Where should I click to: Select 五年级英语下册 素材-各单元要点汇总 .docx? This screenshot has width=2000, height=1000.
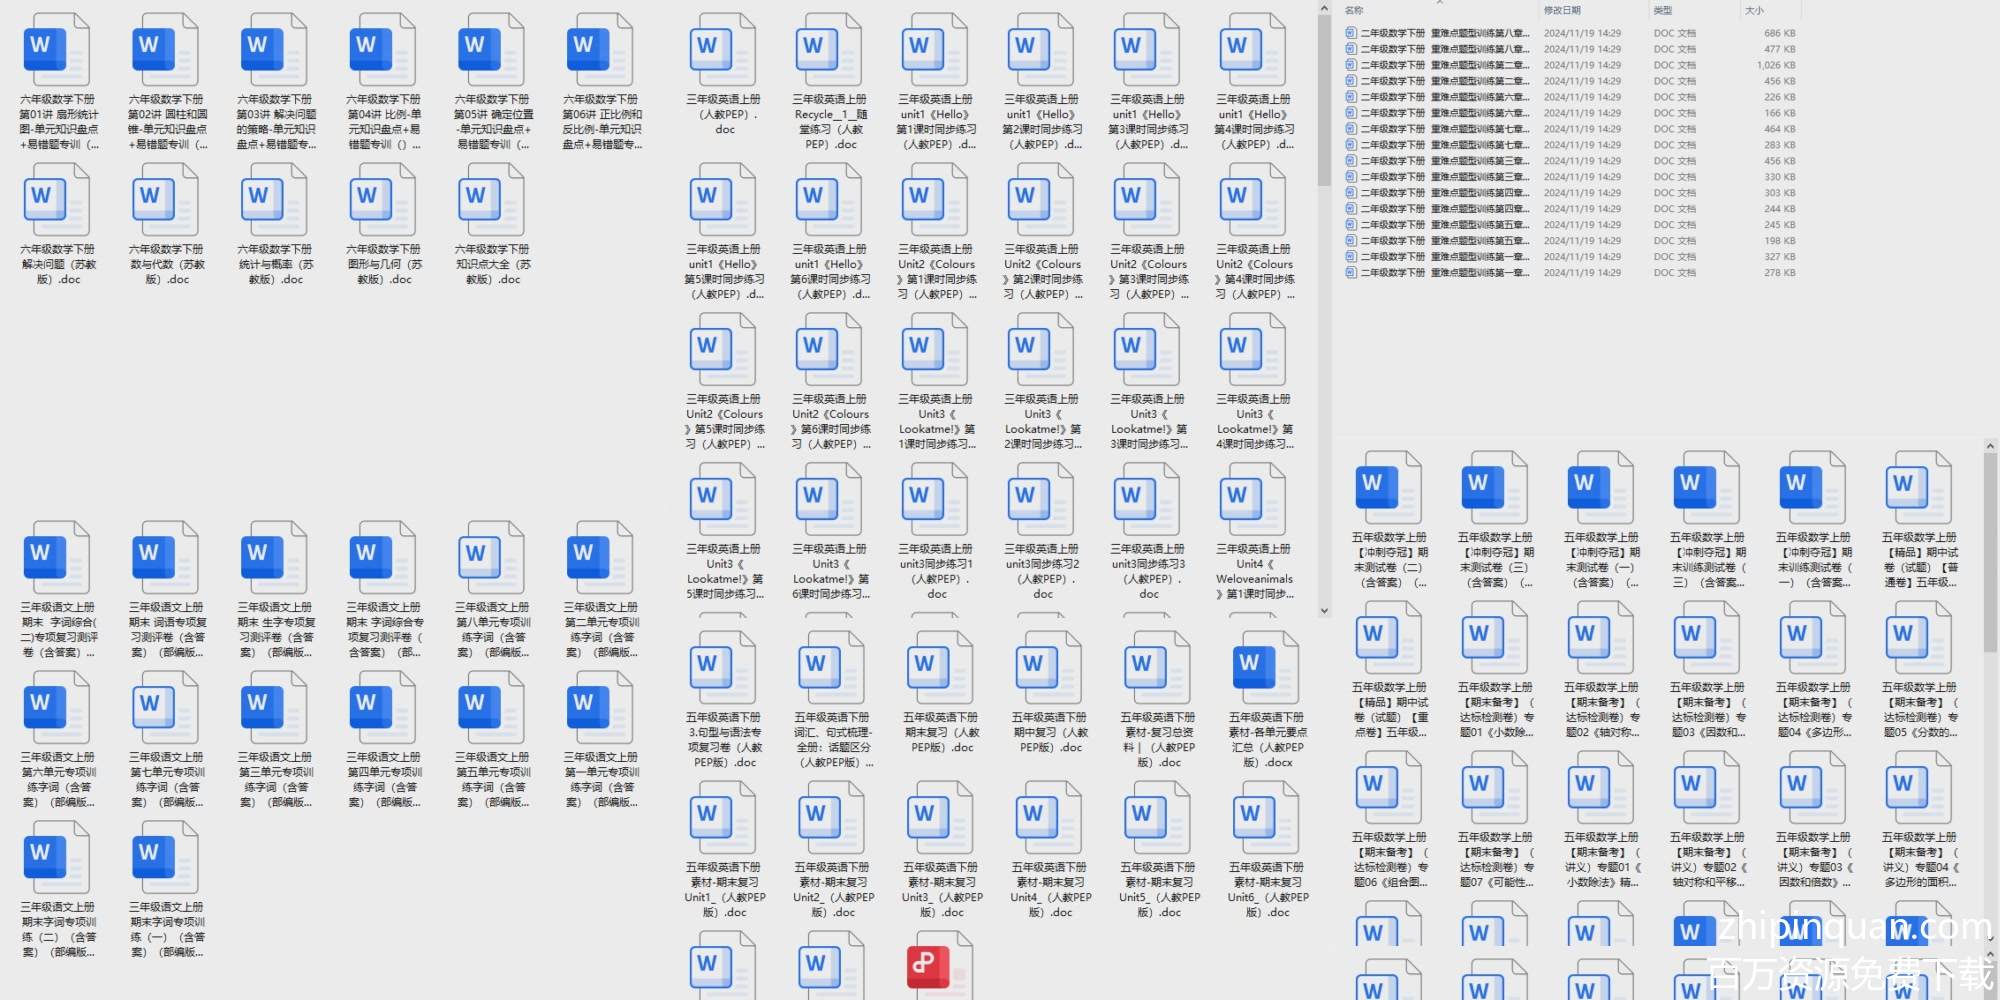click(x=1267, y=700)
